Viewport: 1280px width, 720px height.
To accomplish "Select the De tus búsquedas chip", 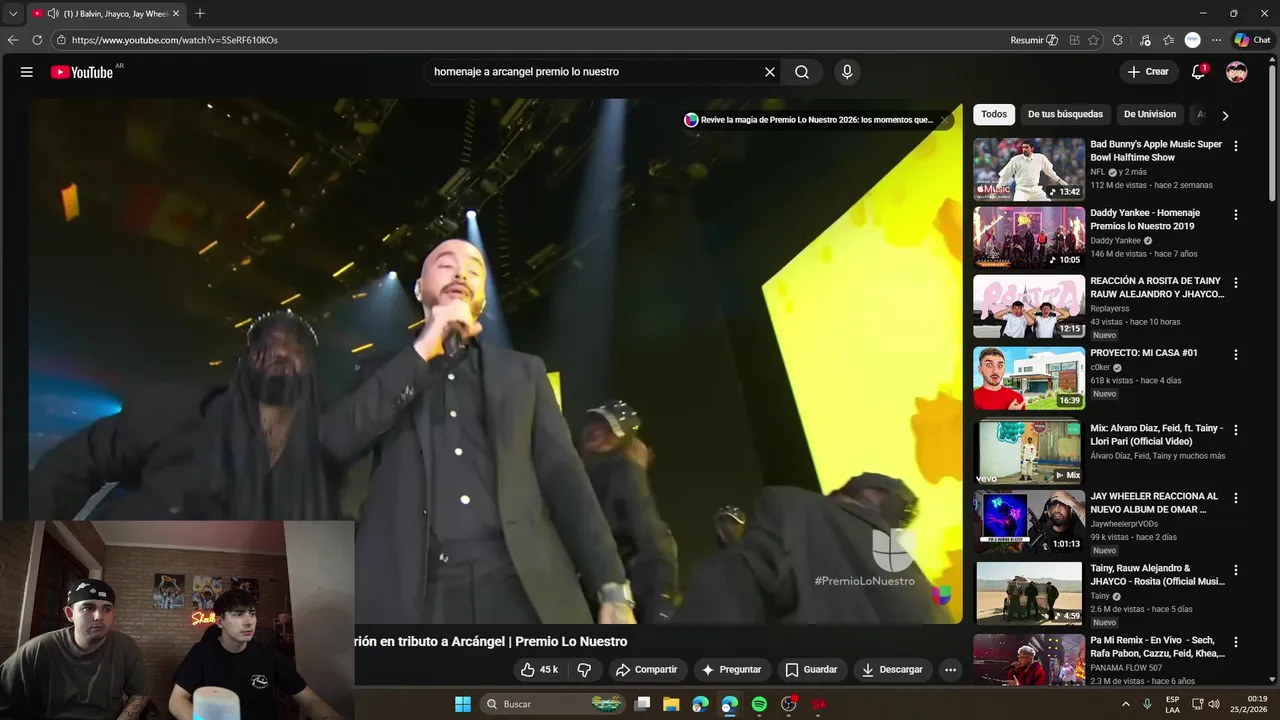I will 1065,115.
